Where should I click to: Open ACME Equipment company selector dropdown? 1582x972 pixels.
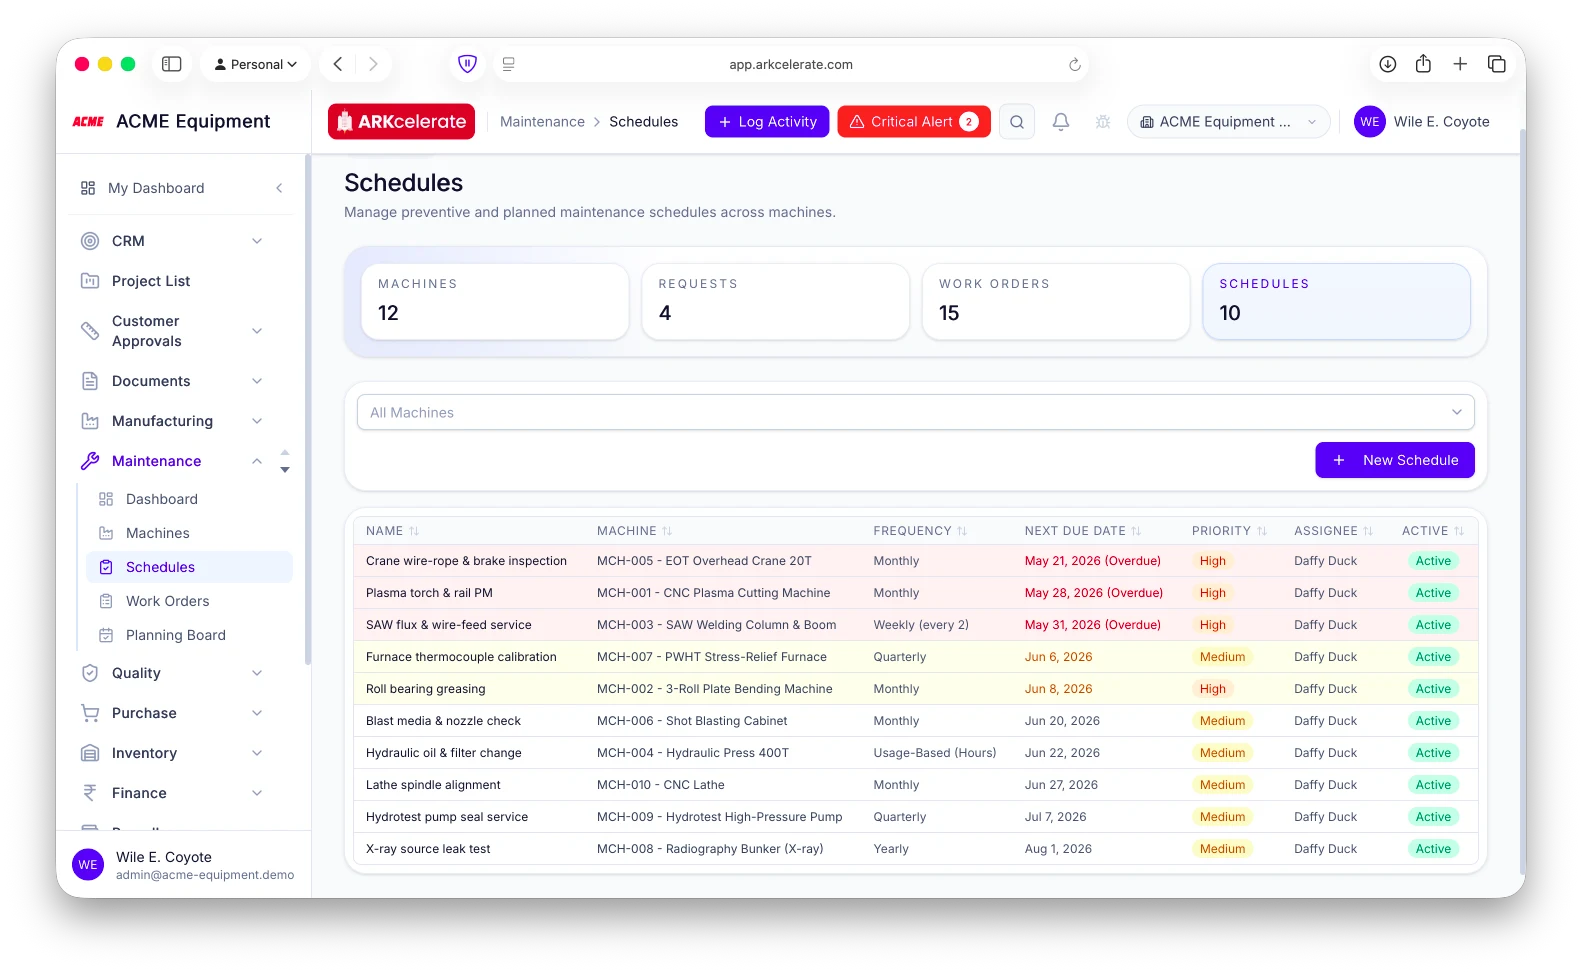click(1229, 122)
